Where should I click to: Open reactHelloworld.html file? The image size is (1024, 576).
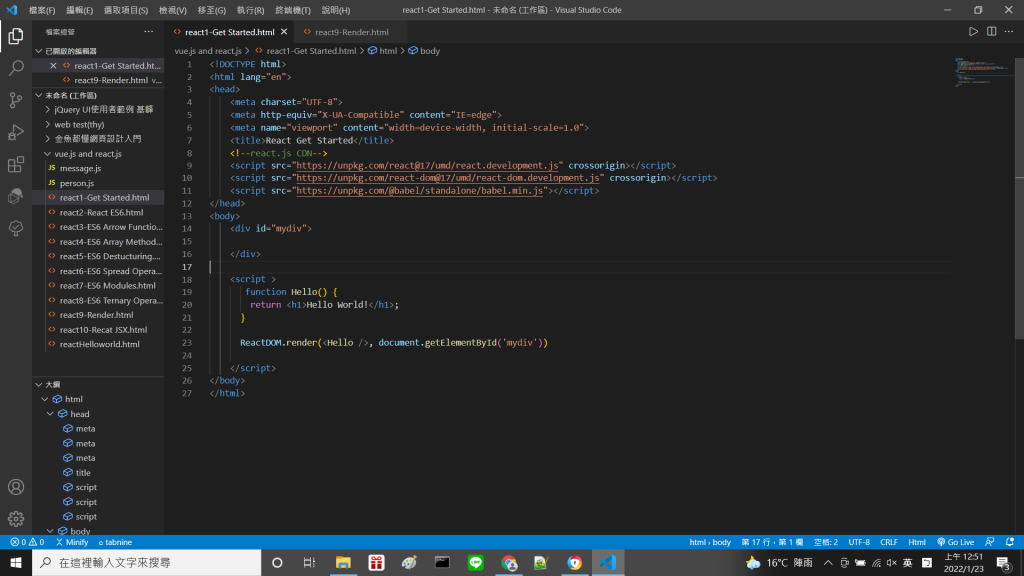pyautogui.click(x=98, y=344)
